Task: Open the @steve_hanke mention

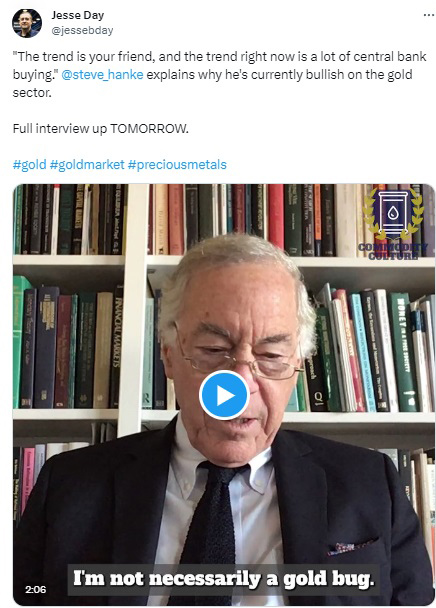Action: [102, 74]
